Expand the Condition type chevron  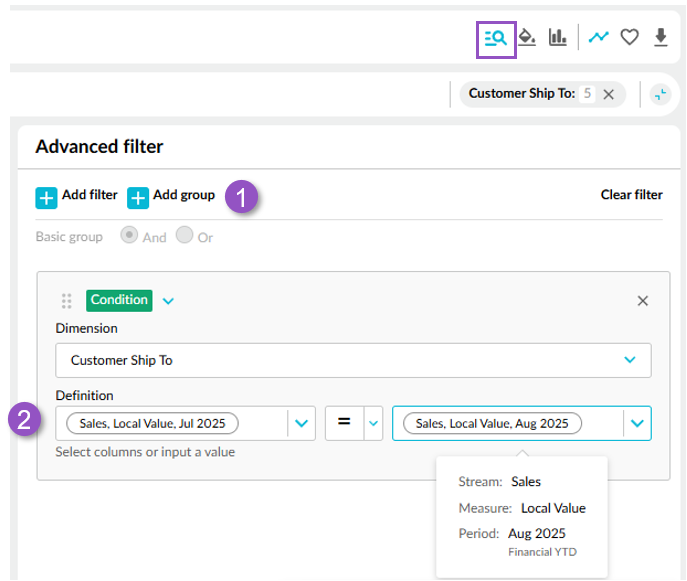[x=168, y=301]
